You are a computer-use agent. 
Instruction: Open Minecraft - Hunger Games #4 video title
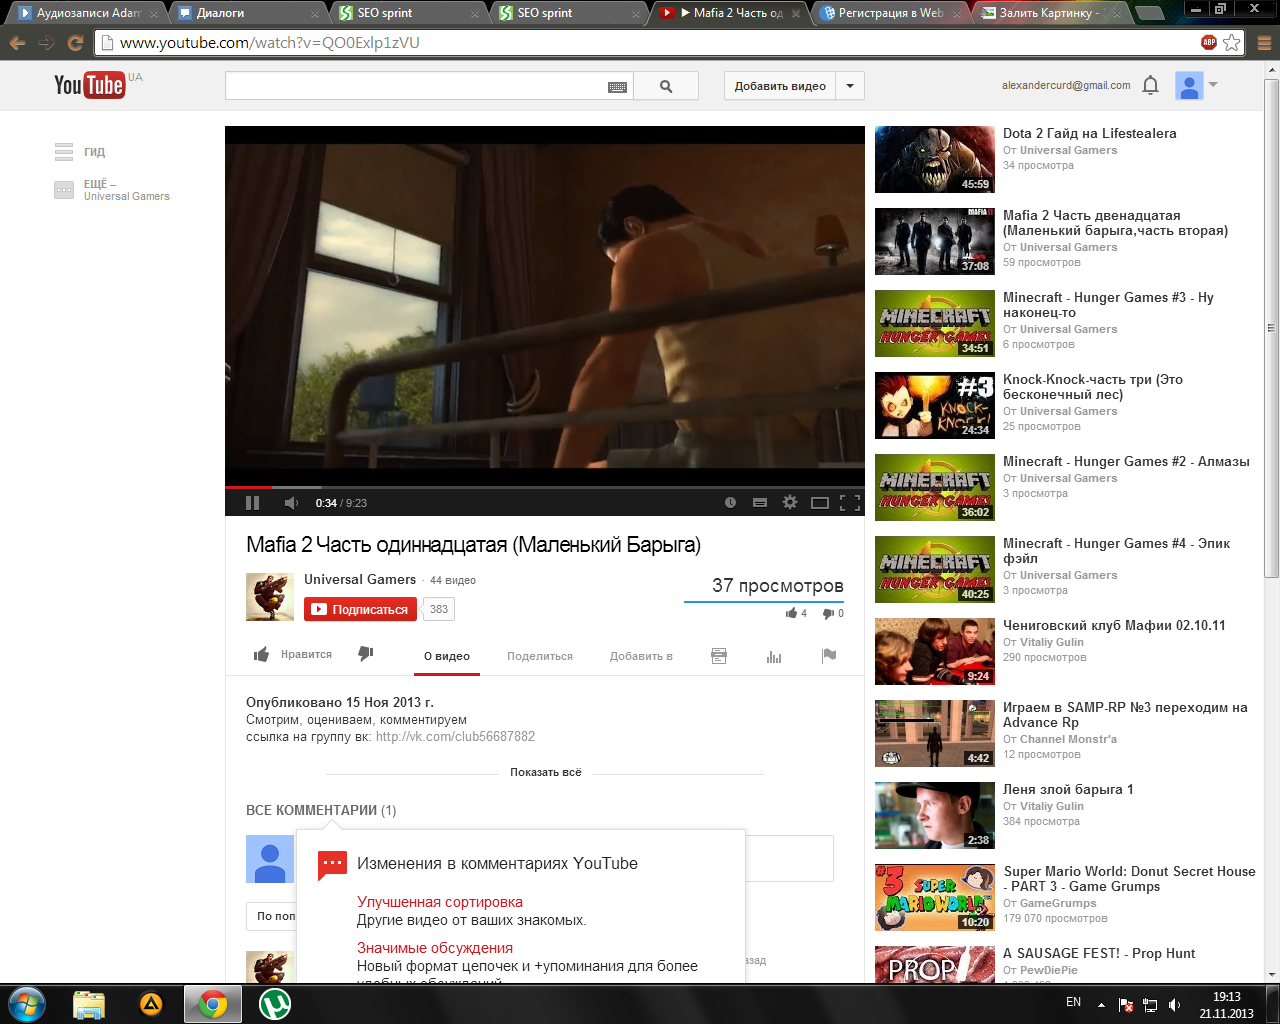(x=1116, y=551)
